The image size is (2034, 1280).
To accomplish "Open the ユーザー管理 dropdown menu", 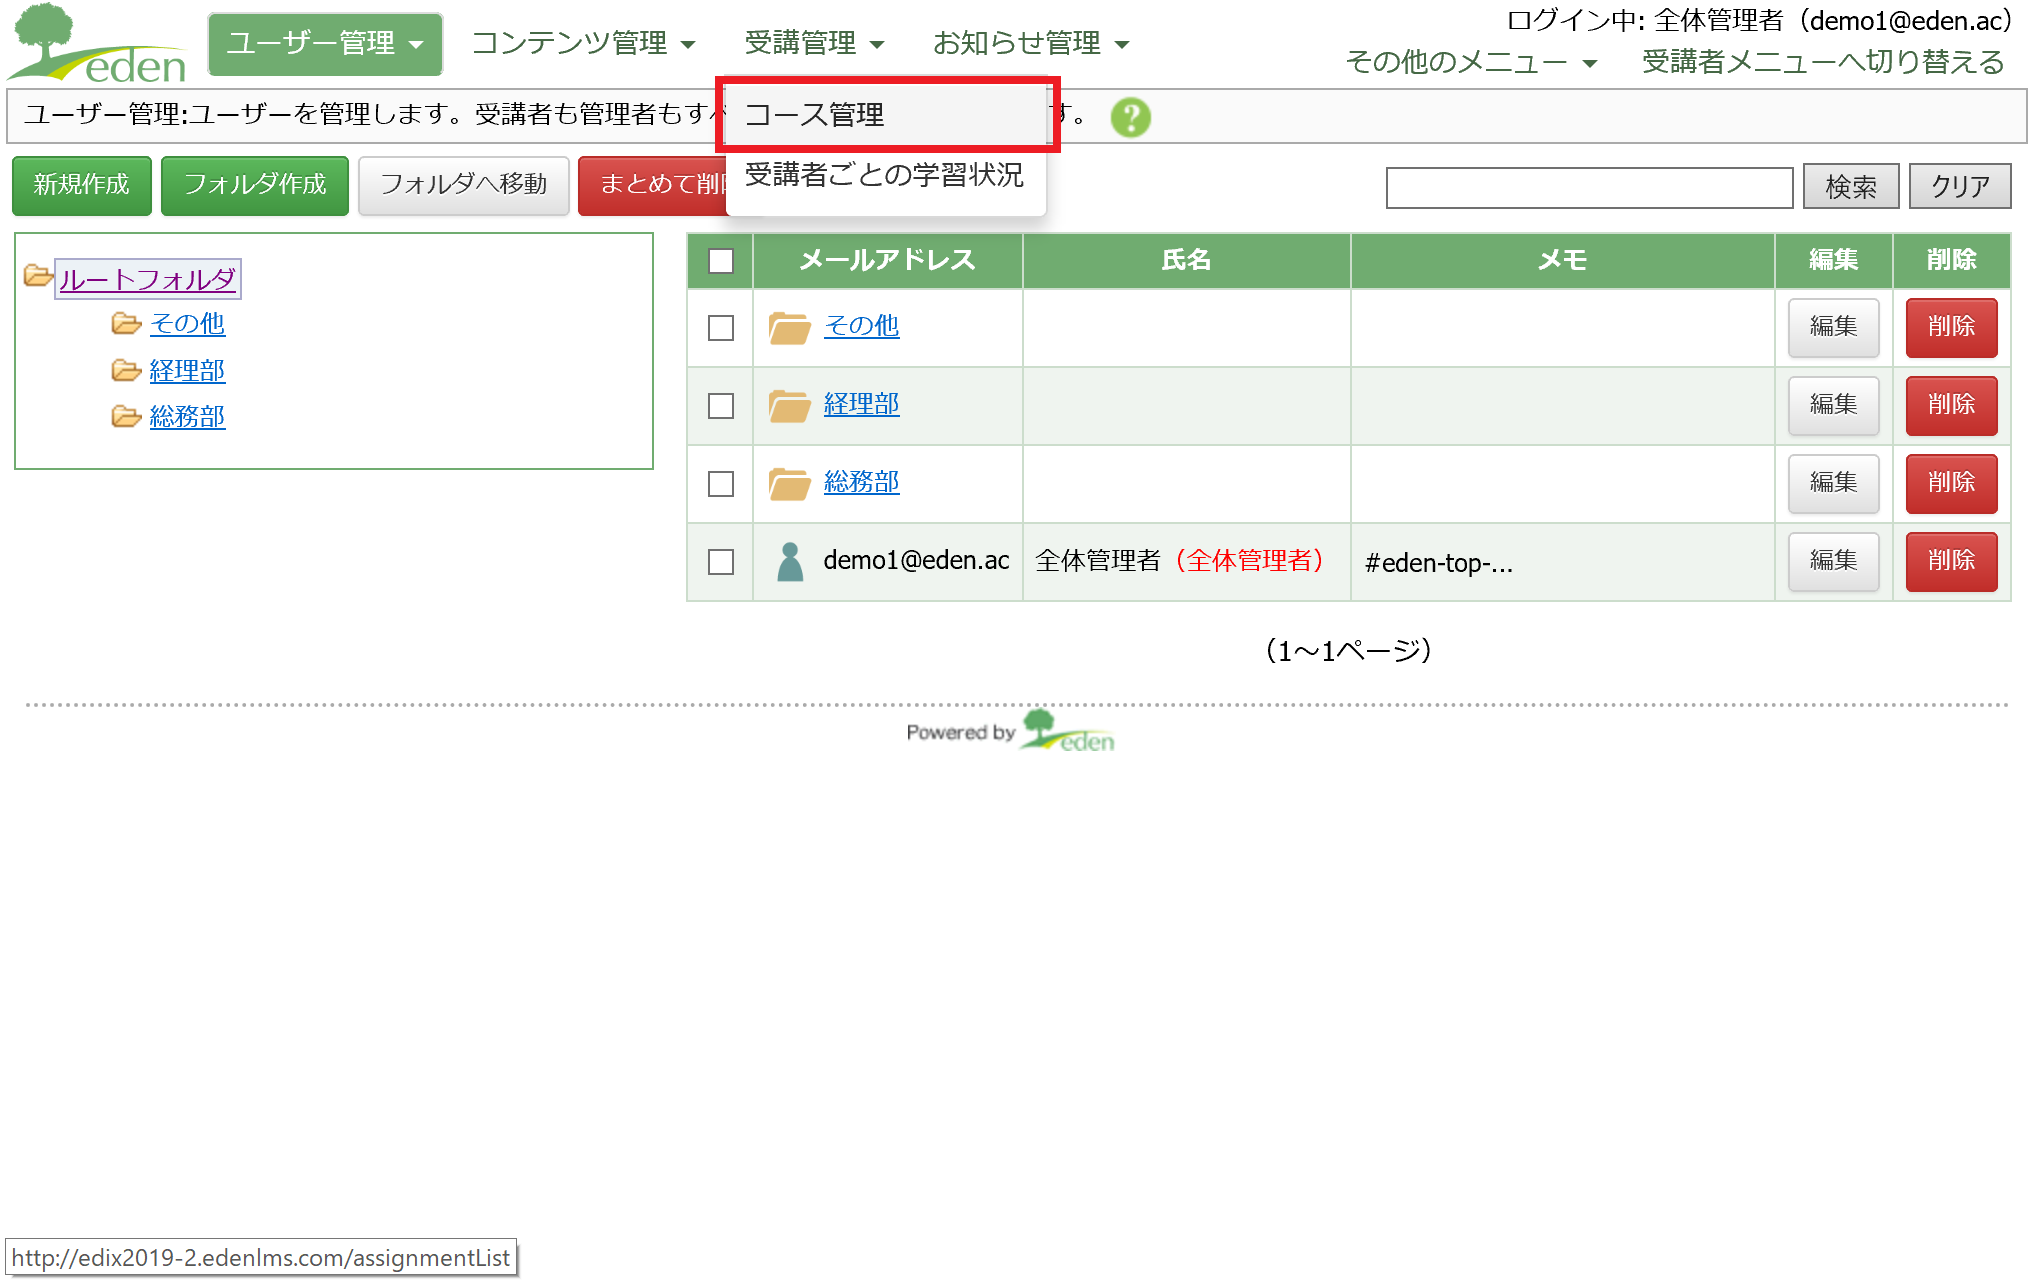I will click(x=325, y=44).
